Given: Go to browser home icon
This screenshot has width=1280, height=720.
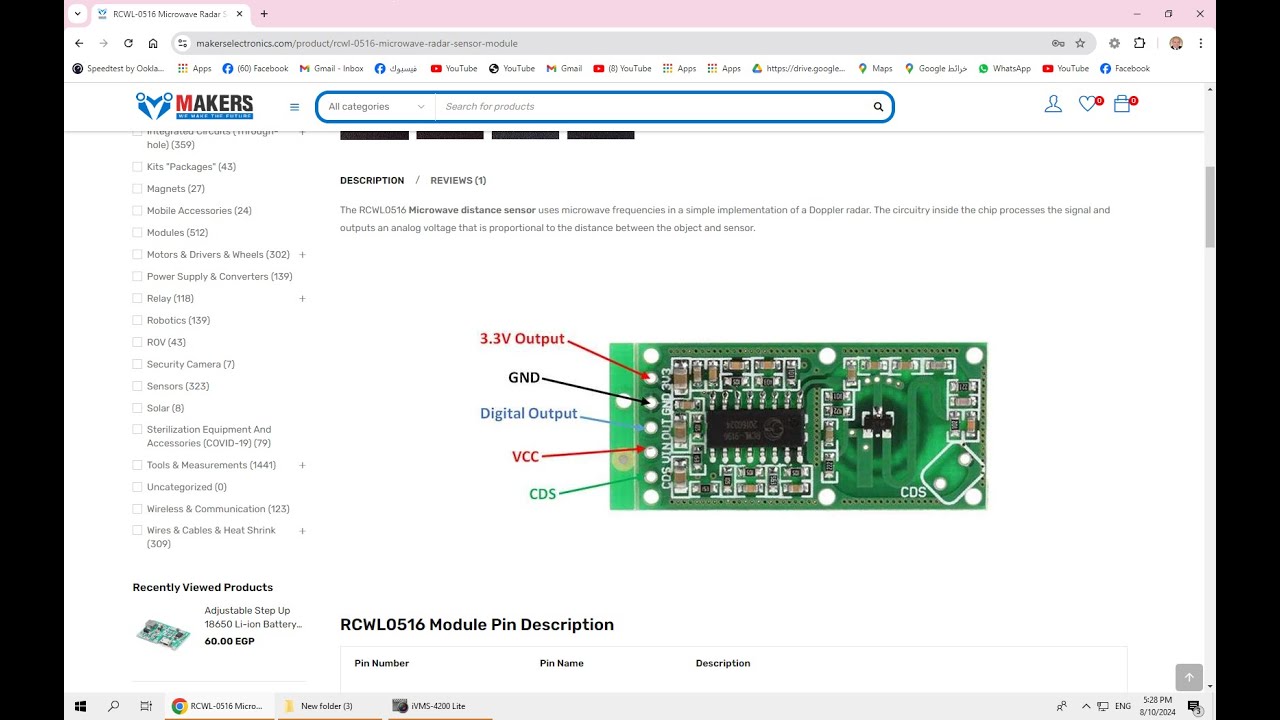Looking at the screenshot, I should (x=153, y=43).
